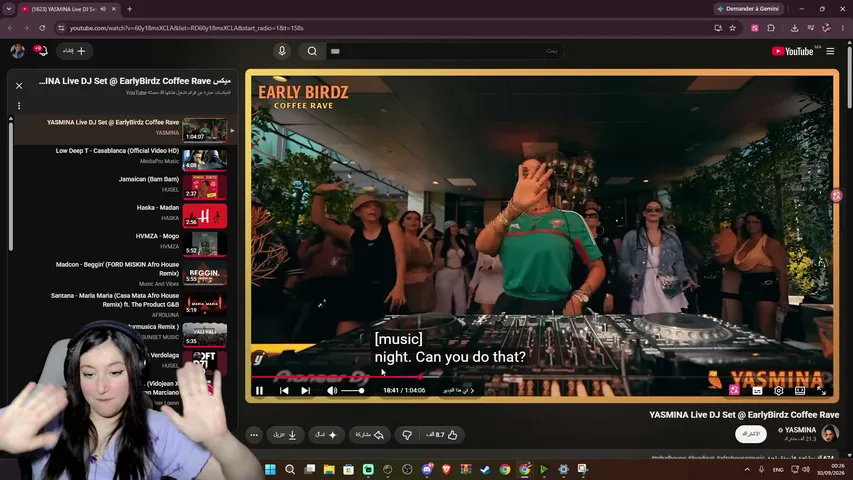Switch player to theater mode
Viewport: 853px width, 480px height.
click(800, 390)
